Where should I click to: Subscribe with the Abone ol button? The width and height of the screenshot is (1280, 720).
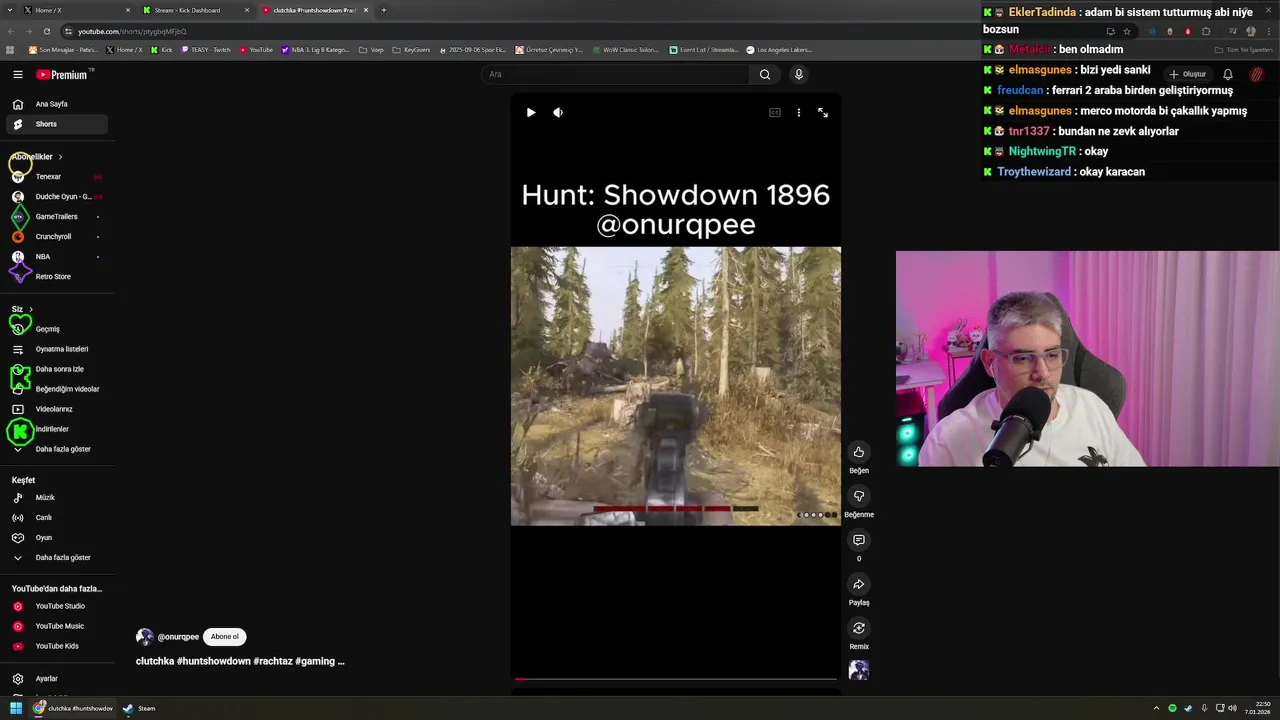[x=224, y=637]
